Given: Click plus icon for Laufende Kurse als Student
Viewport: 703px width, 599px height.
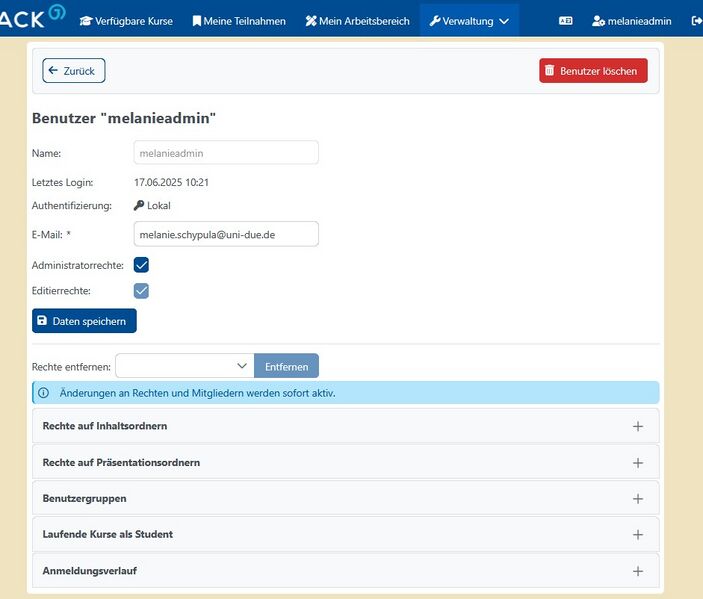Looking at the screenshot, I should pyautogui.click(x=638, y=534).
